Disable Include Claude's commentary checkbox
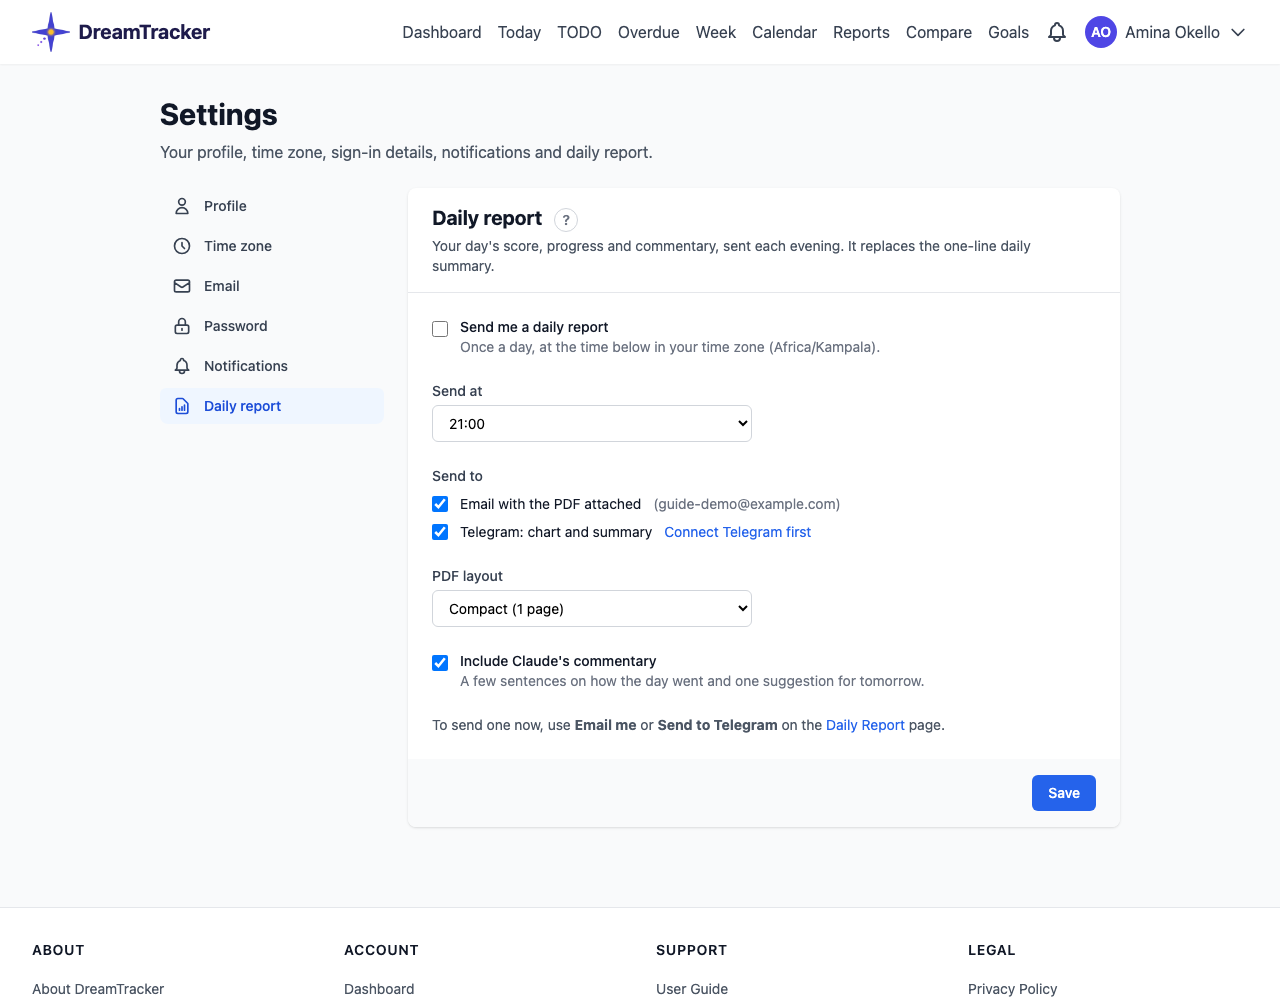Viewport: 1280px width, 1000px height. tap(440, 663)
